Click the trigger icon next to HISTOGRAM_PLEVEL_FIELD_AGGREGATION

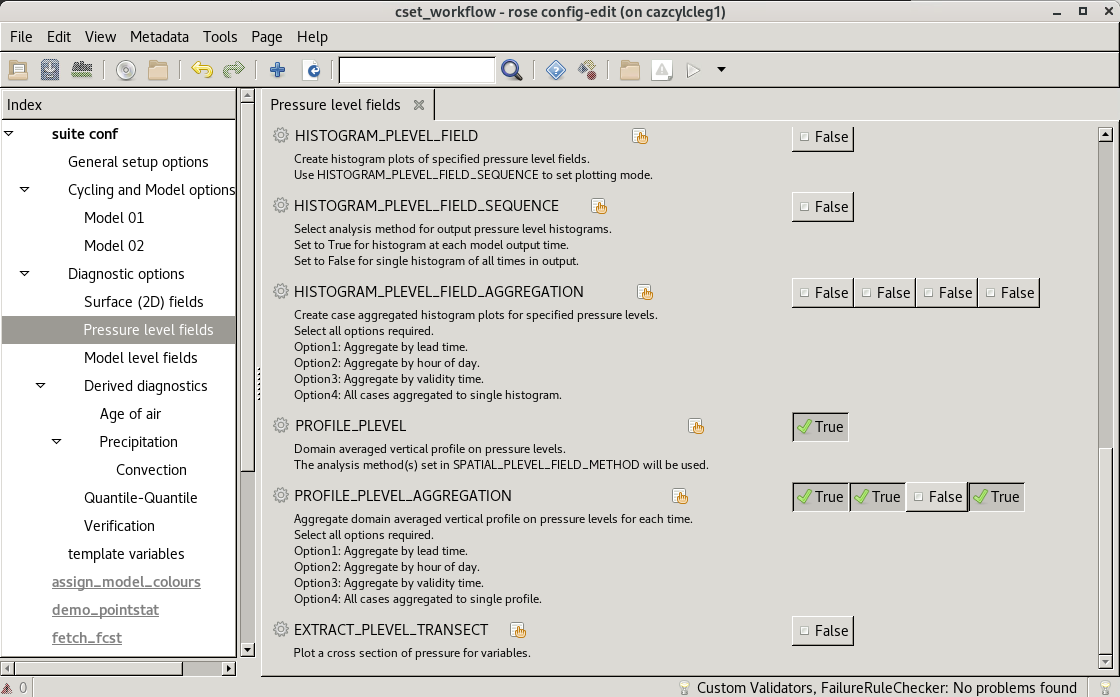coord(645,292)
